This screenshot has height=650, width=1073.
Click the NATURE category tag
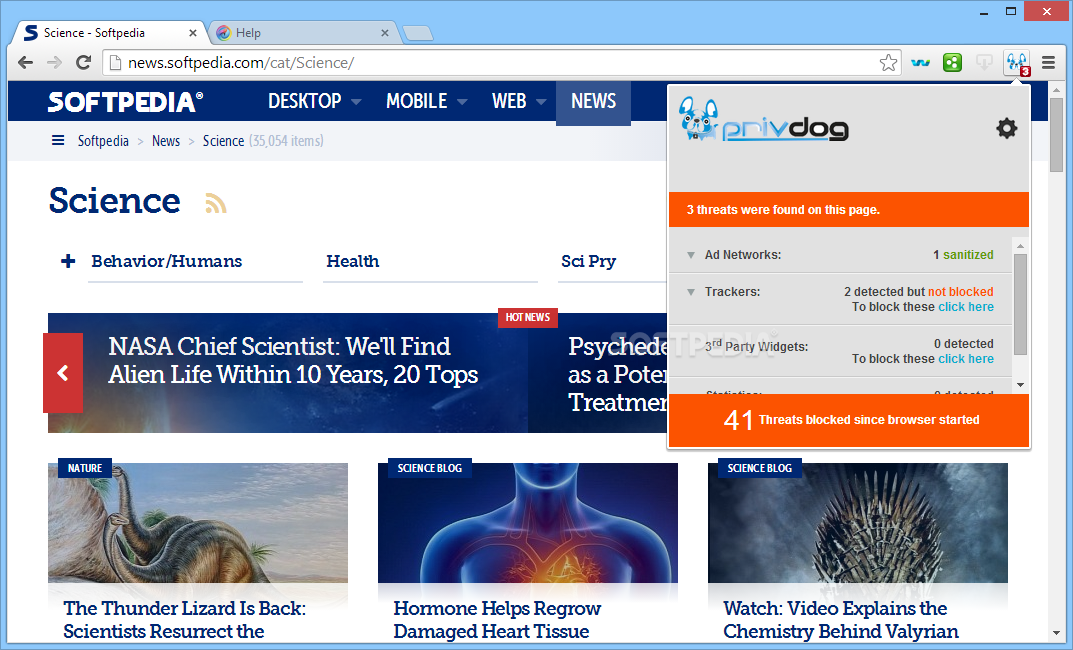coord(85,469)
